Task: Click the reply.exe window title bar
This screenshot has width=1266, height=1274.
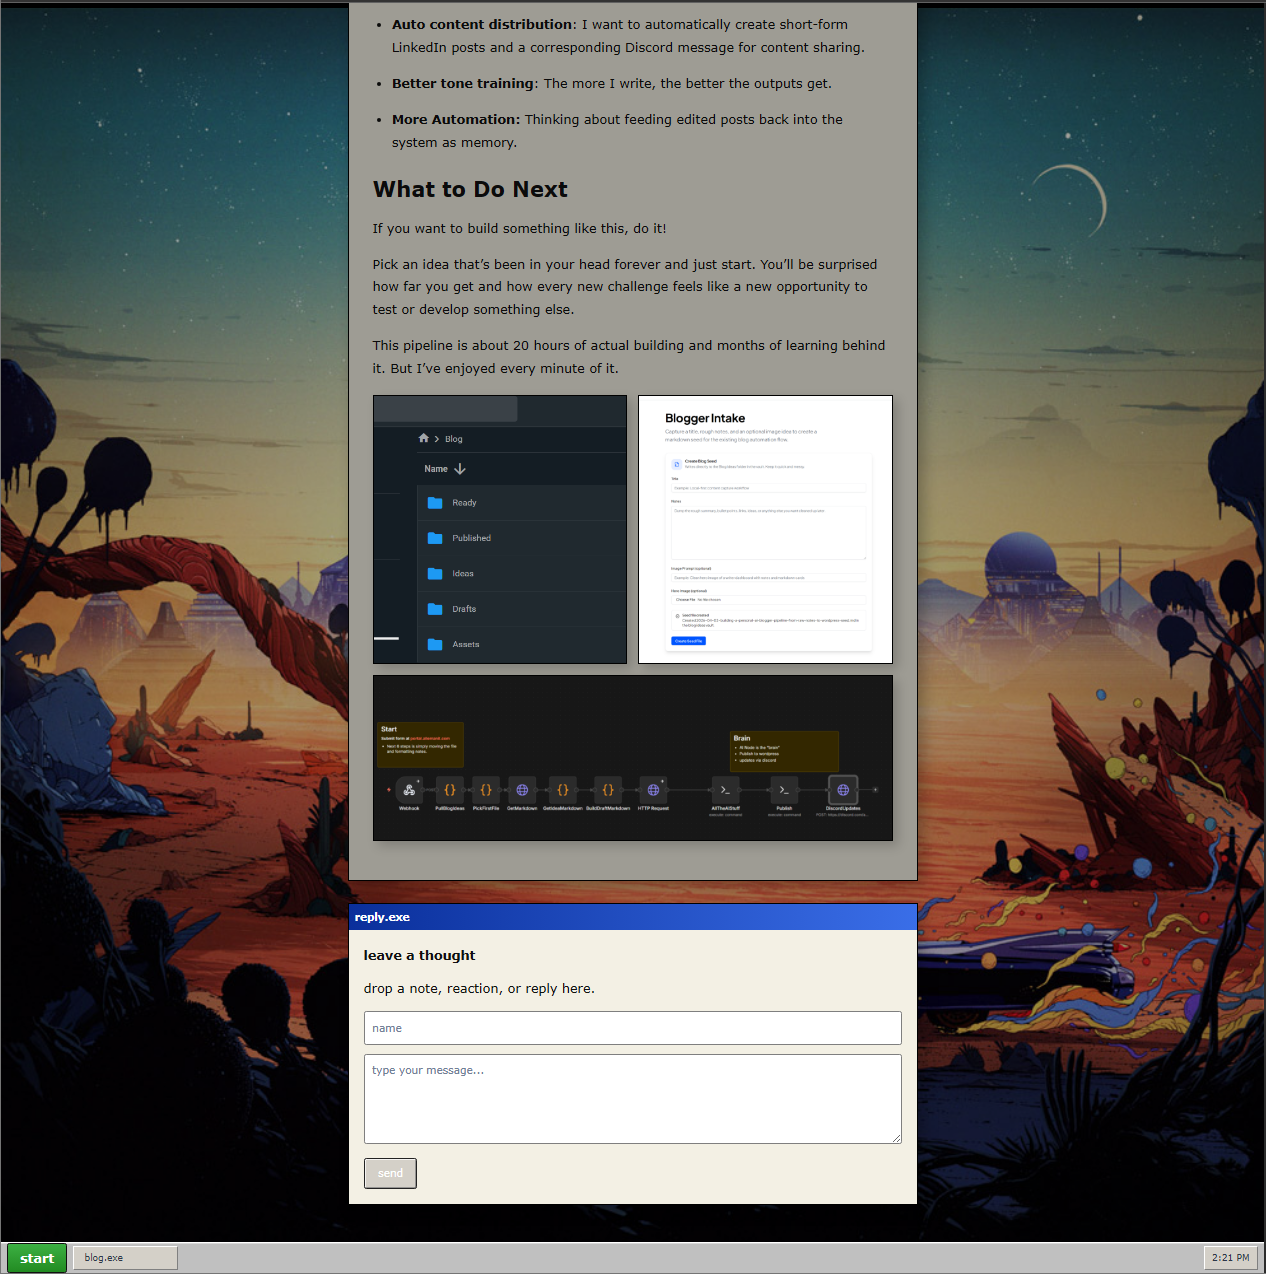Action: point(632,917)
